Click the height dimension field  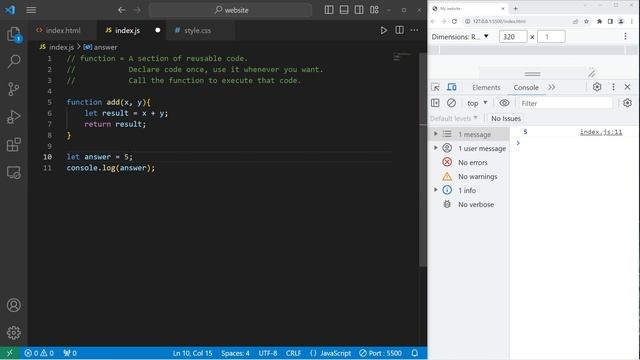point(551,37)
